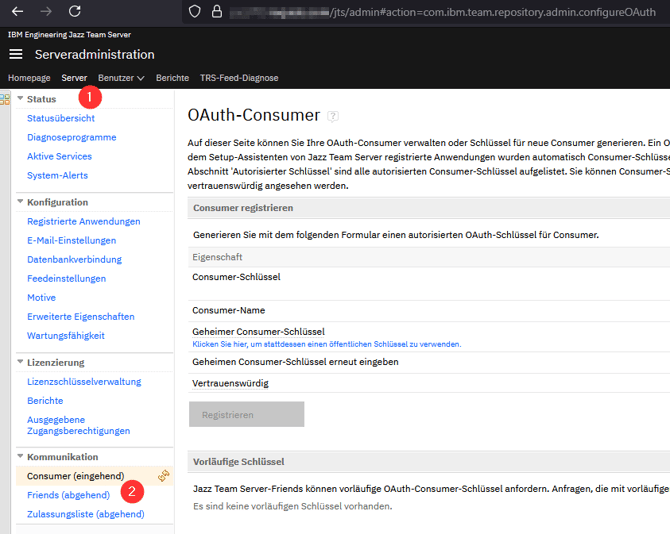Click link to use public key instead
The width and height of the screenshot is (670, 534).
[326, 344]
